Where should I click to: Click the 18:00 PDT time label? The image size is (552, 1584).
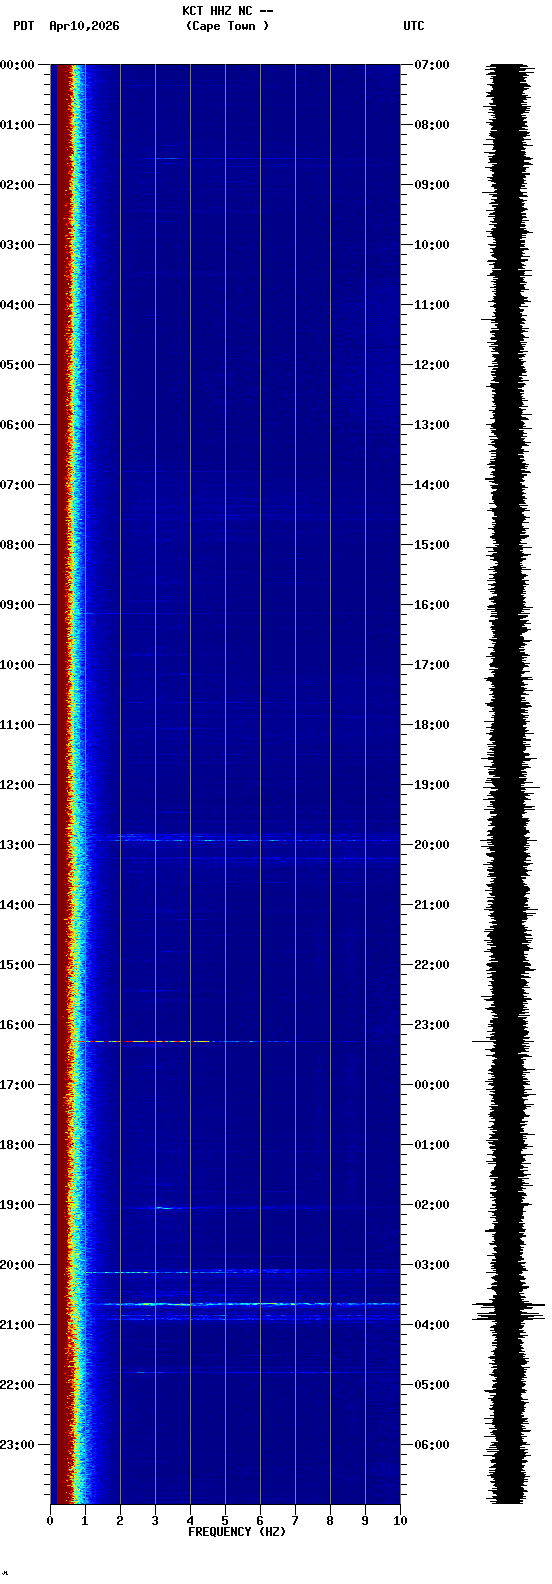click(x=18, y=1145)
